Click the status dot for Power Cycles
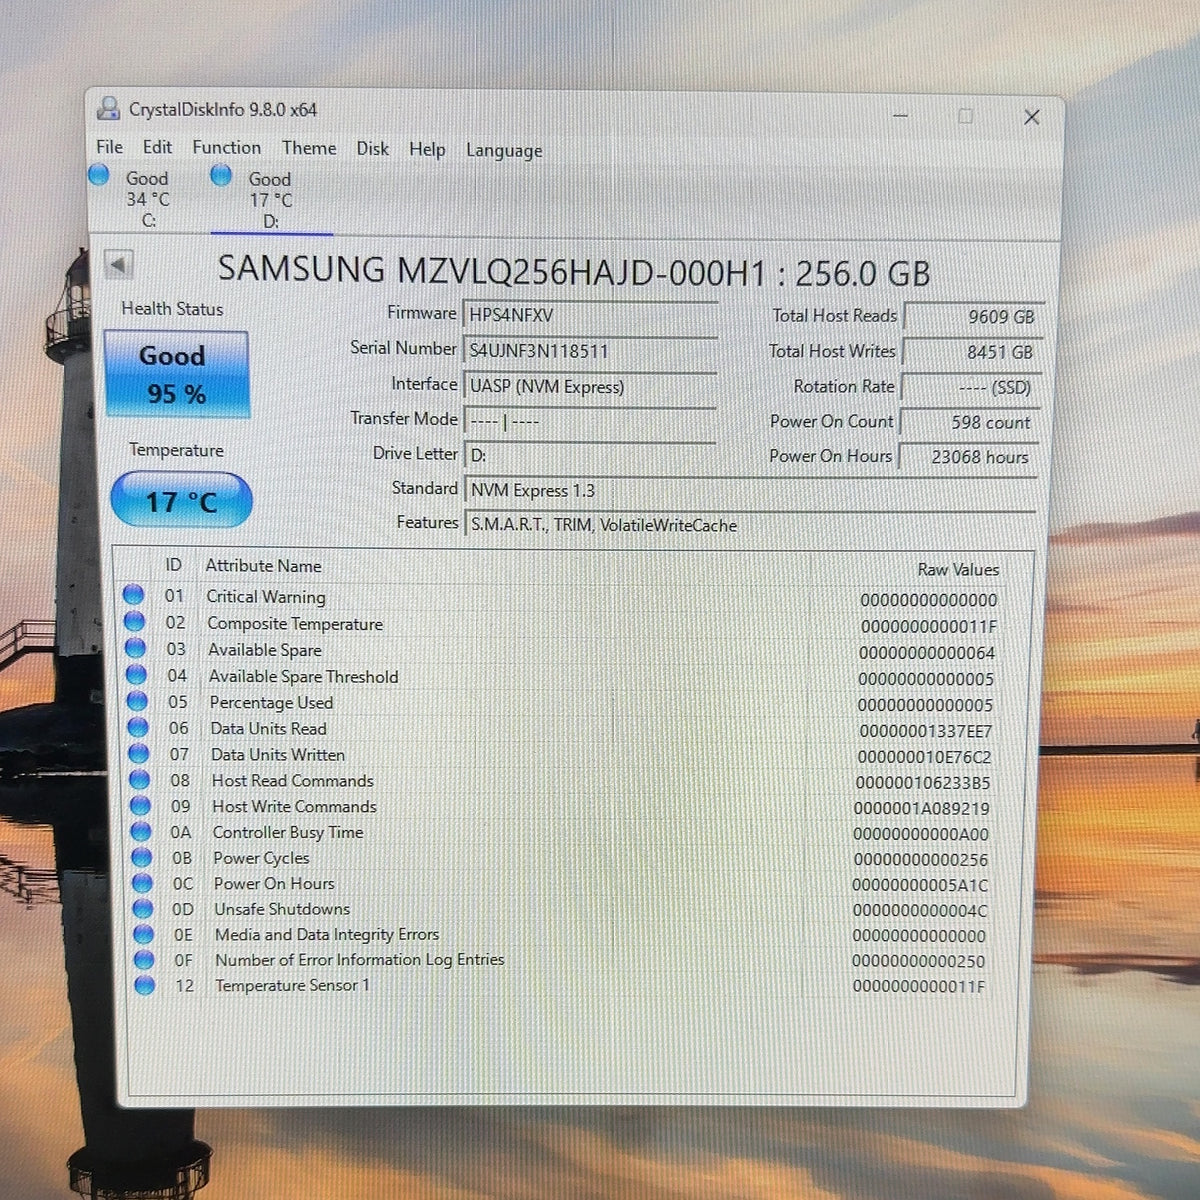This screenshot has width=1200, height=1200. [x=142, y=857]
